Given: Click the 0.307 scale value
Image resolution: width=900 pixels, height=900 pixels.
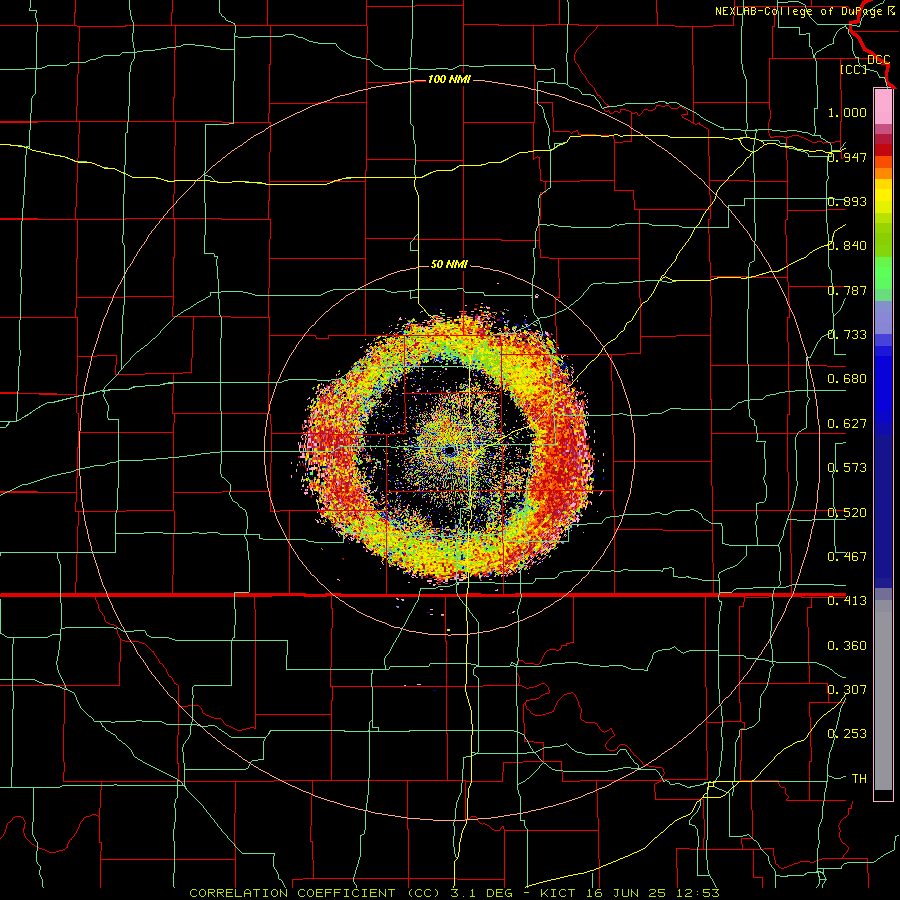Looking at the screenshot, I should pyautogui.click(x=847, y=689).
